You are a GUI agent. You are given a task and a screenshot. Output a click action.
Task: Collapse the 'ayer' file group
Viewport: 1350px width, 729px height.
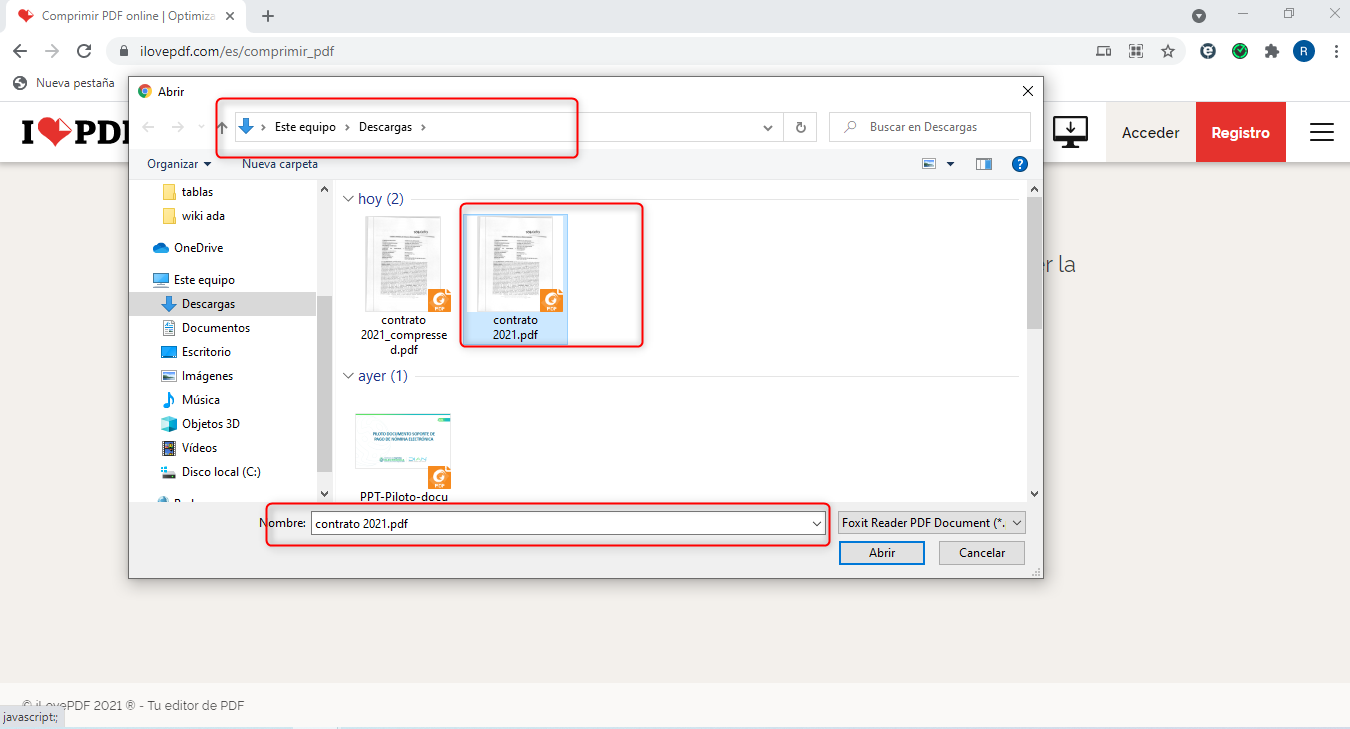(349, 376)
